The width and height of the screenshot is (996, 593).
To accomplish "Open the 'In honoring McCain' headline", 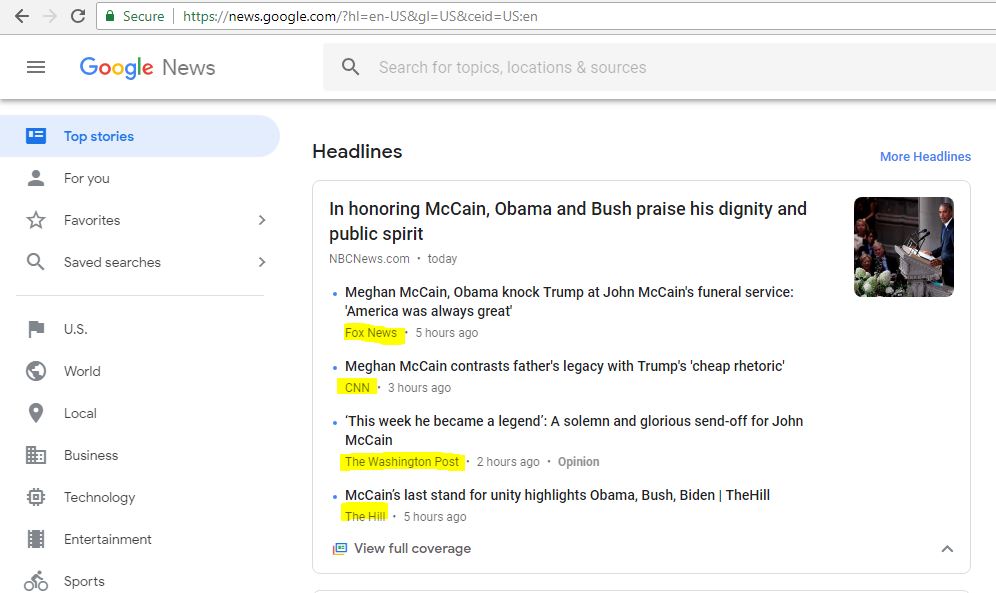I will [568, 221].
